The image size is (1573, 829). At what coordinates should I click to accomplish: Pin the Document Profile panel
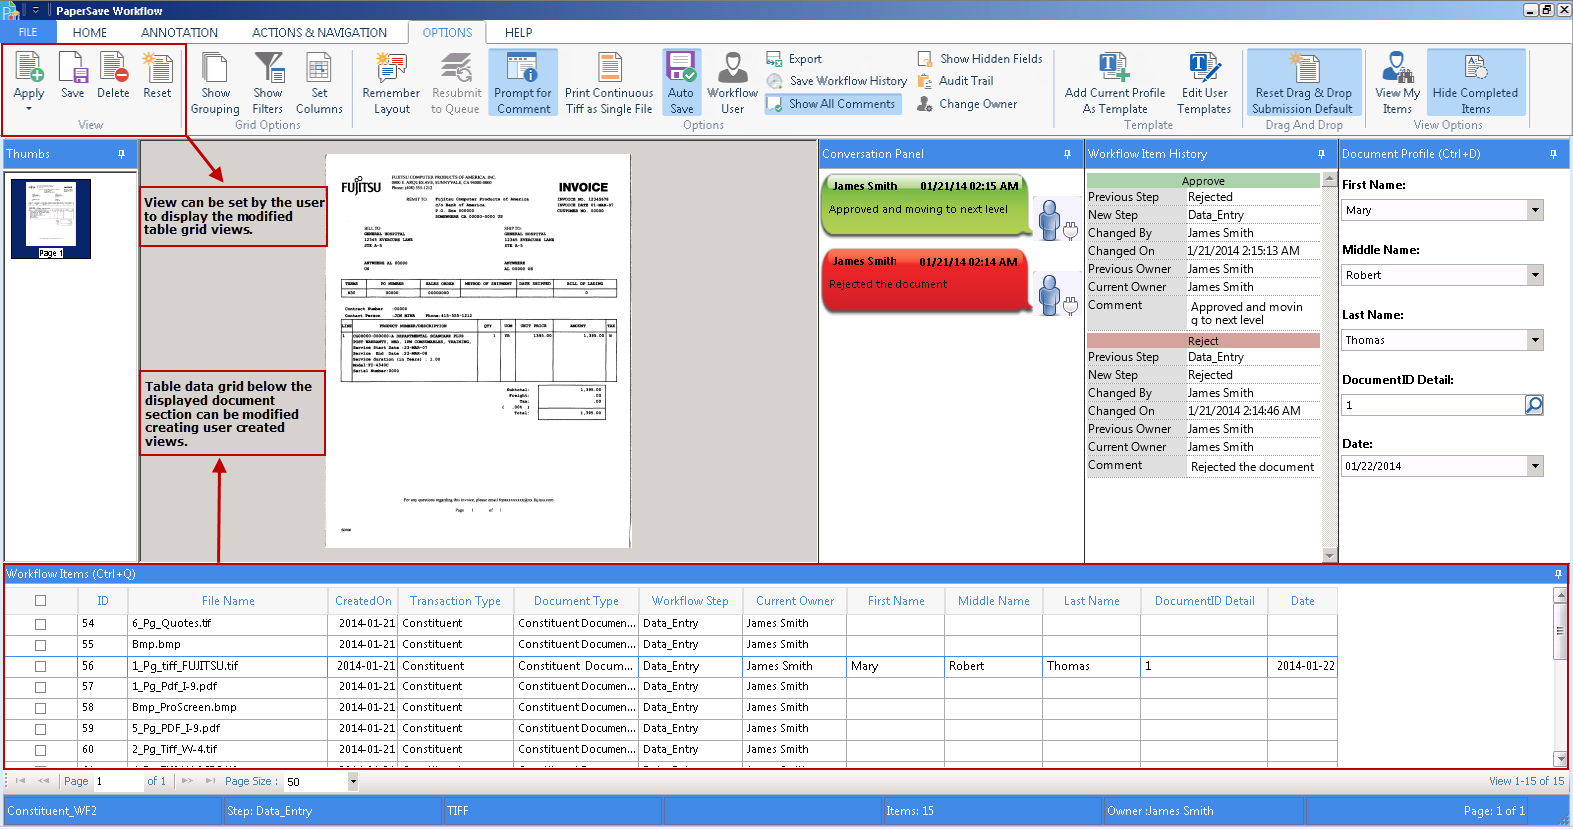pos(1553,154)
